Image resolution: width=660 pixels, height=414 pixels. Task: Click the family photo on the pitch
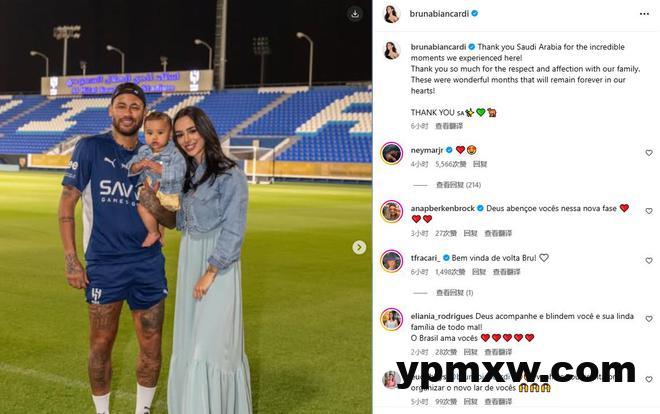tap(186, 207)
